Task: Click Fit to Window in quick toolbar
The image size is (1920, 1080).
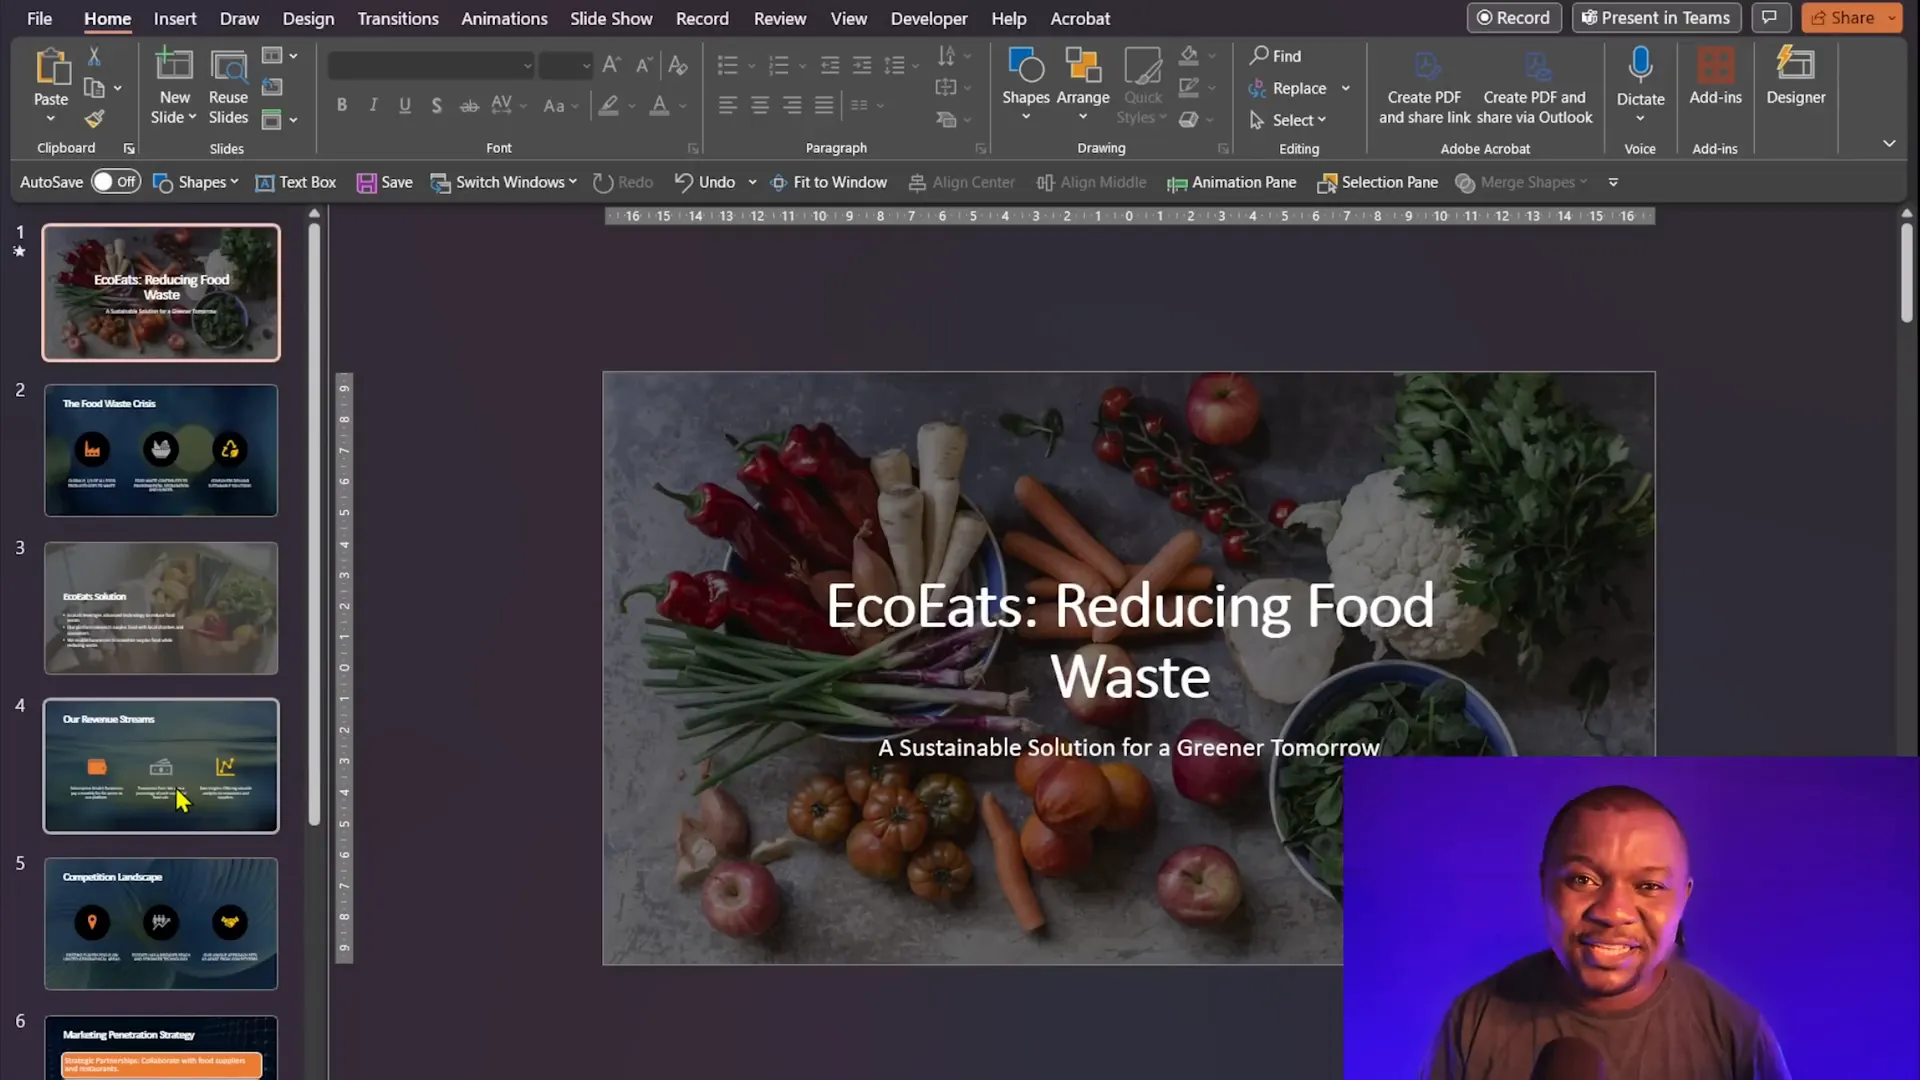Action: tap(828, 182)
